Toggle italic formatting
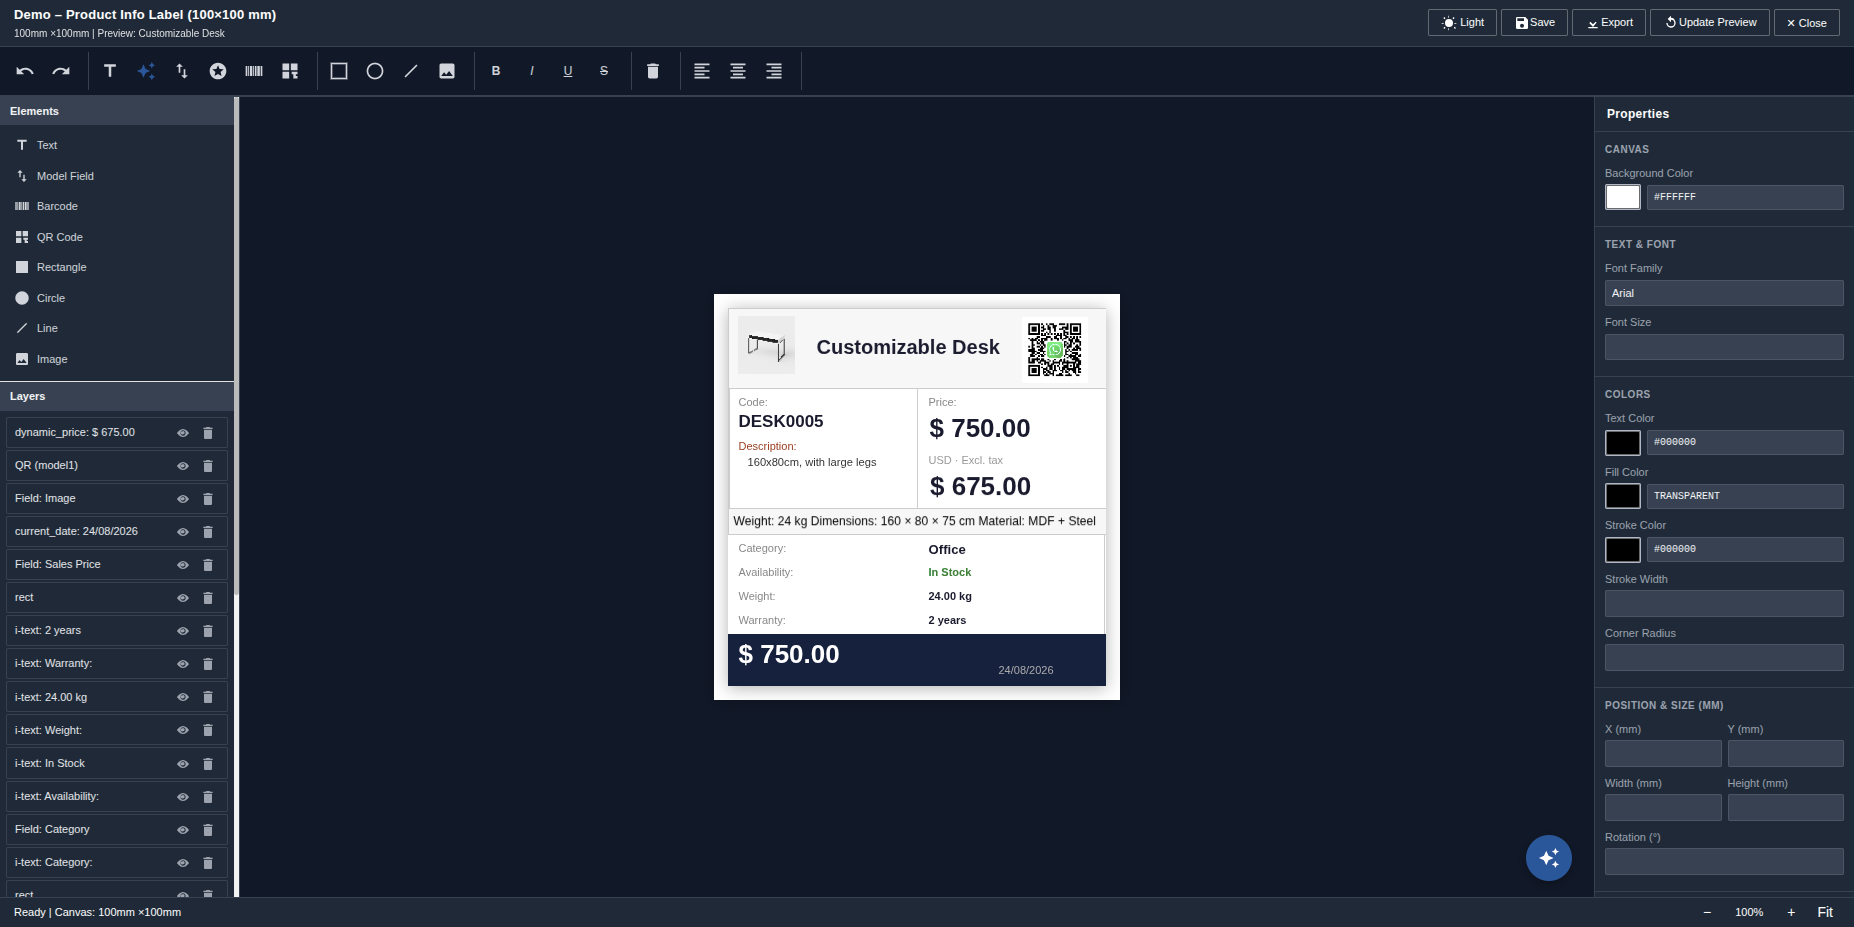Image resolution: width=1854 pixels, height=927 pixels. (x=532, y=71)
